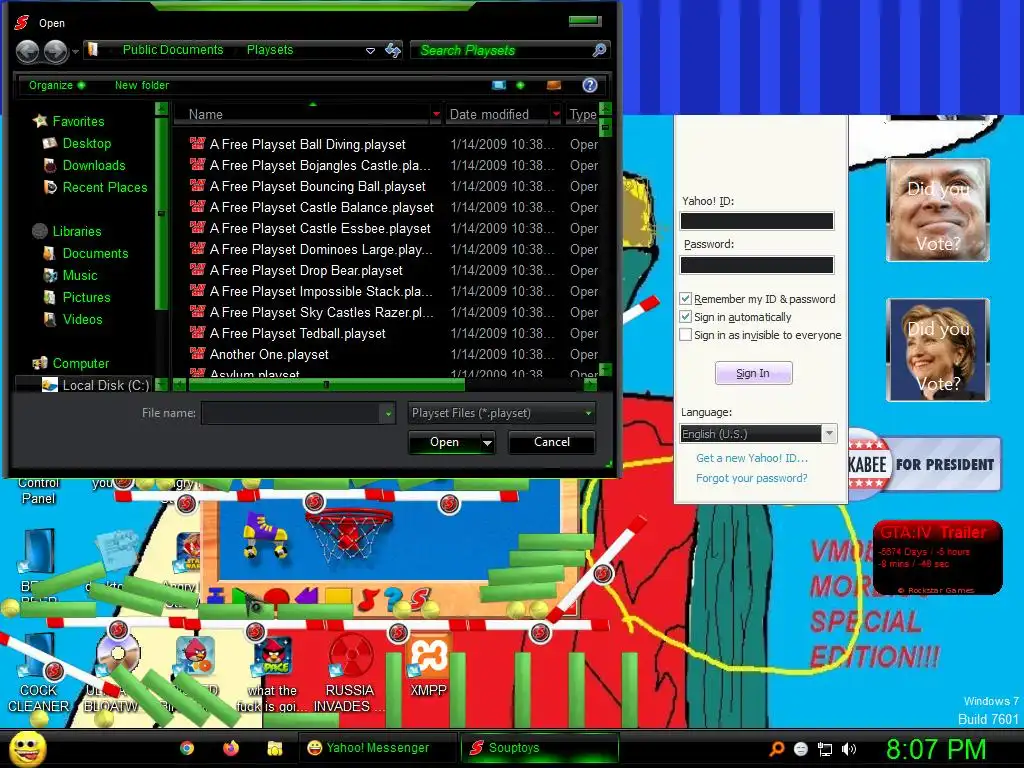Click the smiley face Start button

27,748
